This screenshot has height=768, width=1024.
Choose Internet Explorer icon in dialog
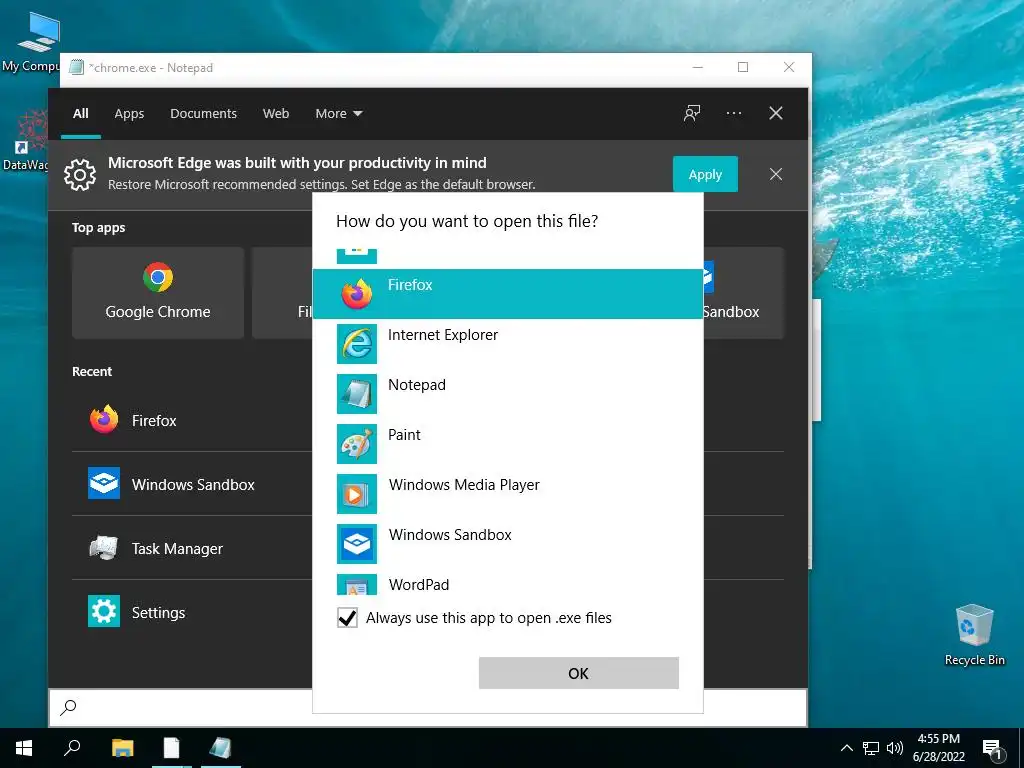pos(357,344)
